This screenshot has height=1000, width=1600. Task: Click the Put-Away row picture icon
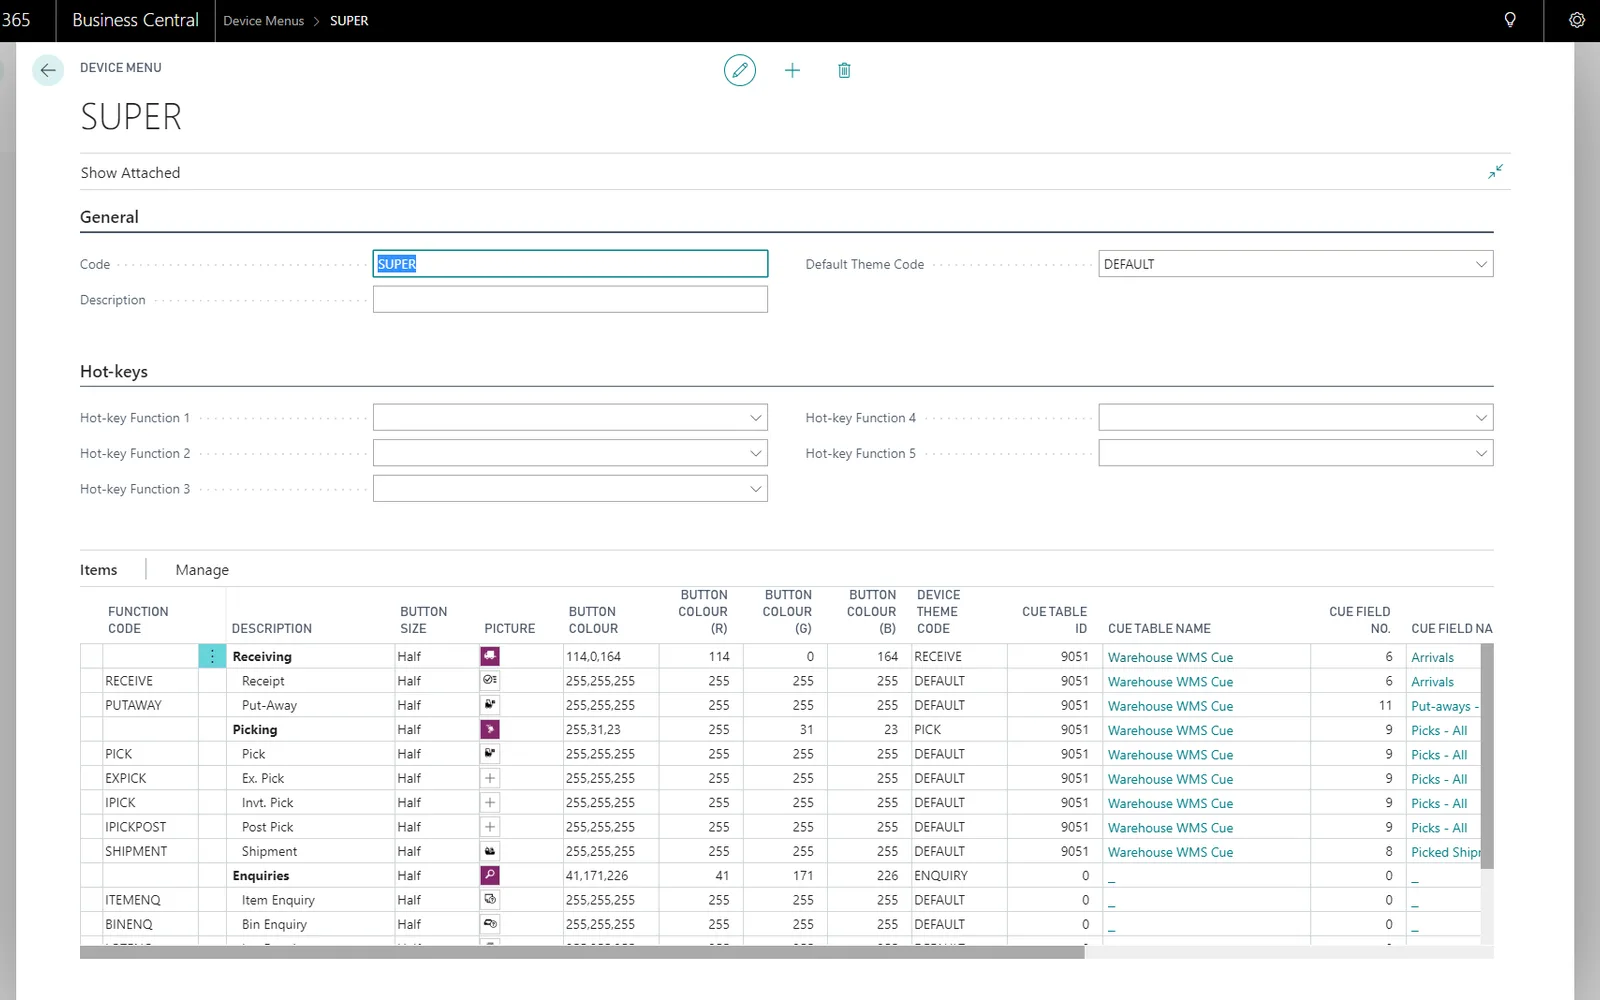coord(490,705)
